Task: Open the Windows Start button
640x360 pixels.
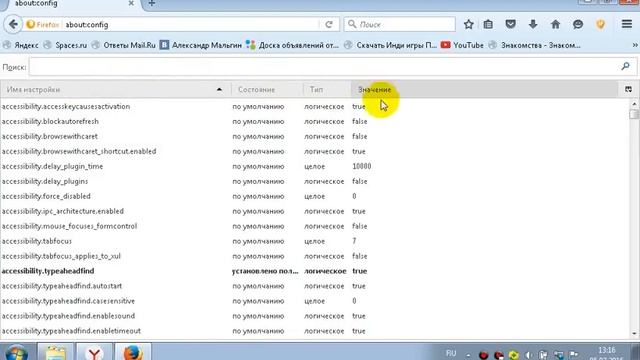Action: (x=16, y=353)
